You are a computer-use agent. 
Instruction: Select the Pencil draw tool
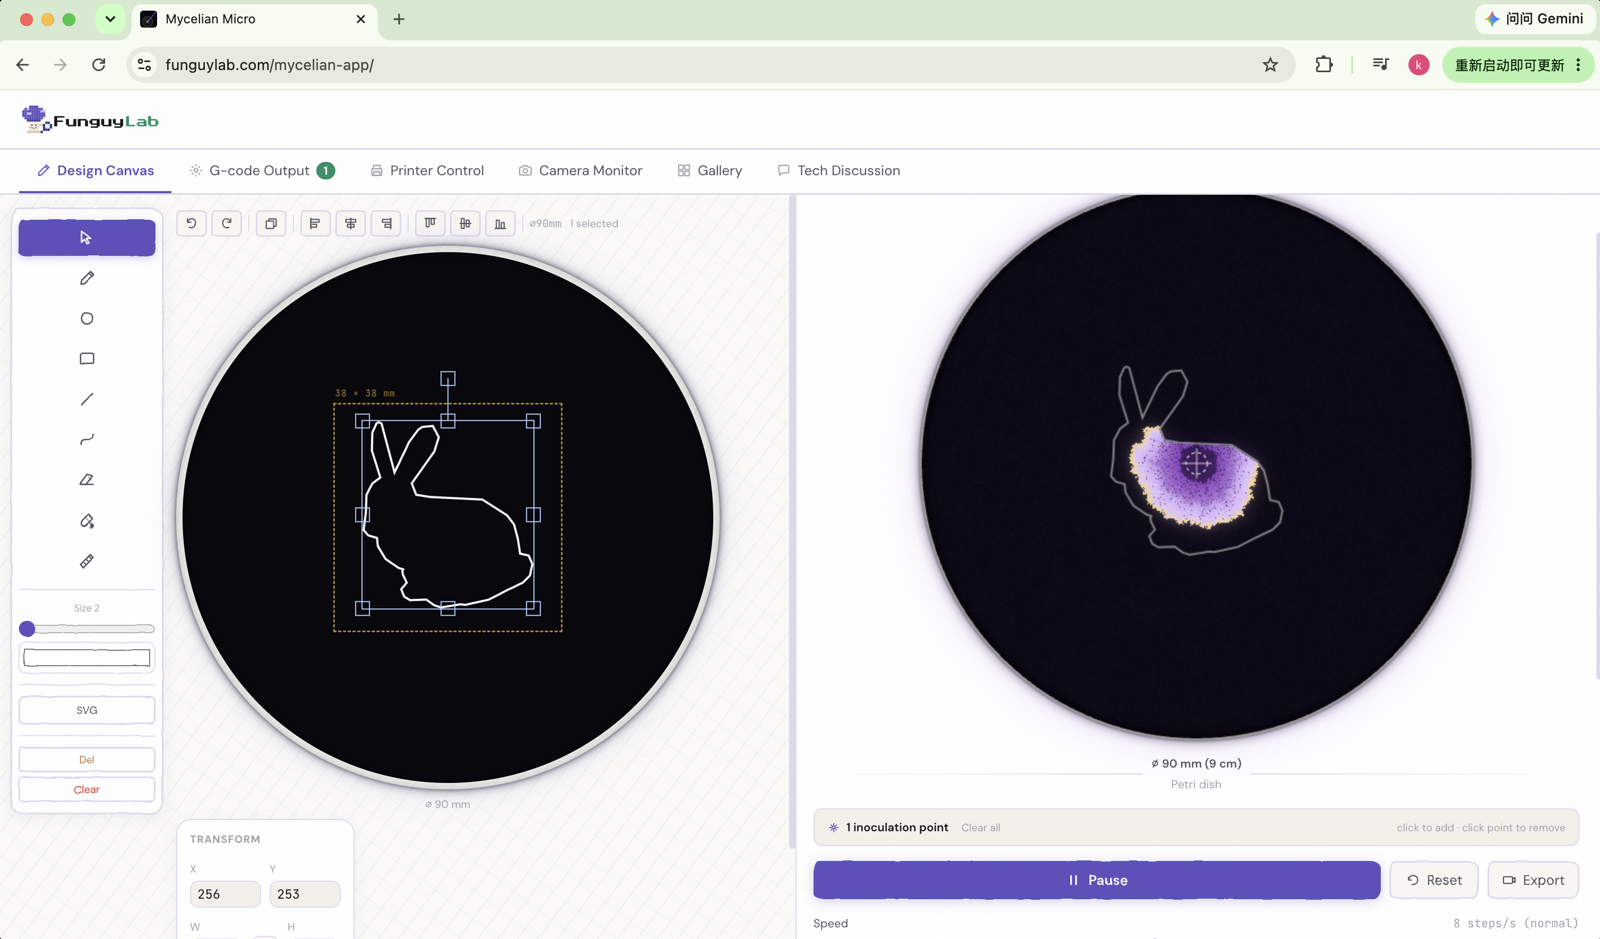coord(87,278)
